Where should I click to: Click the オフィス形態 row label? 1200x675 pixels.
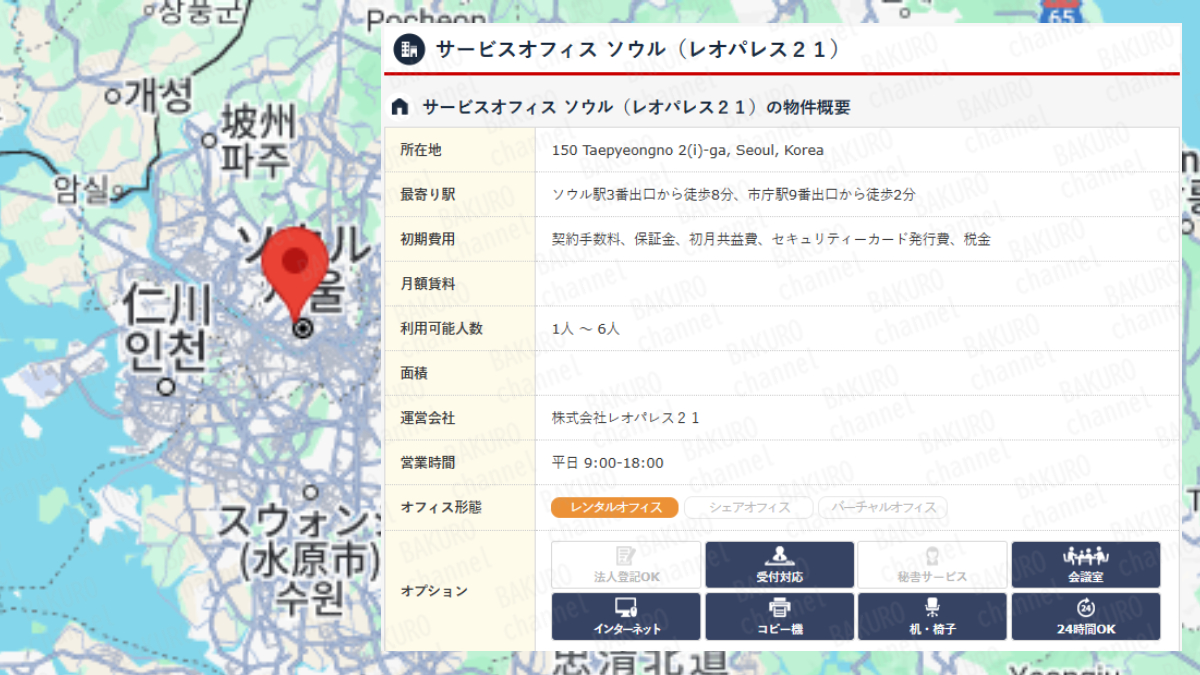point(441,507)
